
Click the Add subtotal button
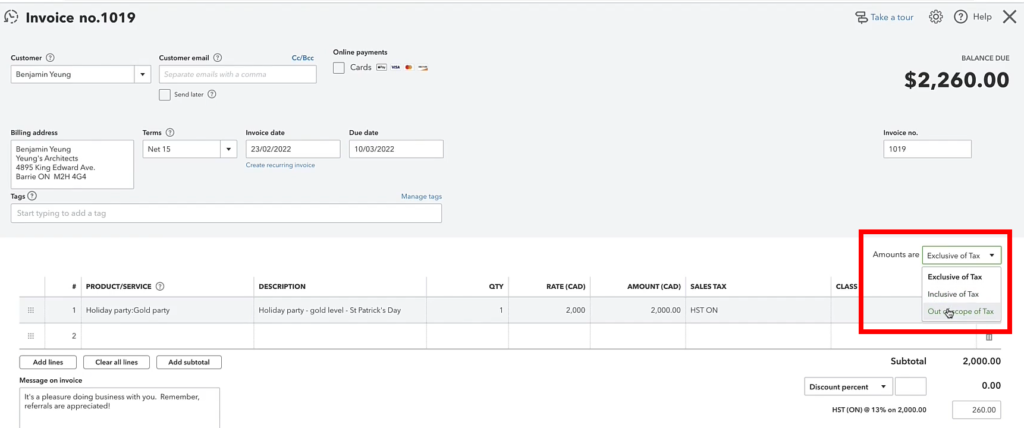189,362
